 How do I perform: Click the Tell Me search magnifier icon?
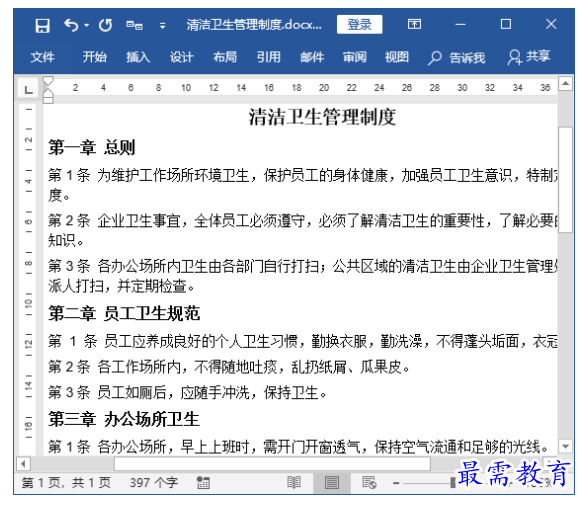pos(435,58)
